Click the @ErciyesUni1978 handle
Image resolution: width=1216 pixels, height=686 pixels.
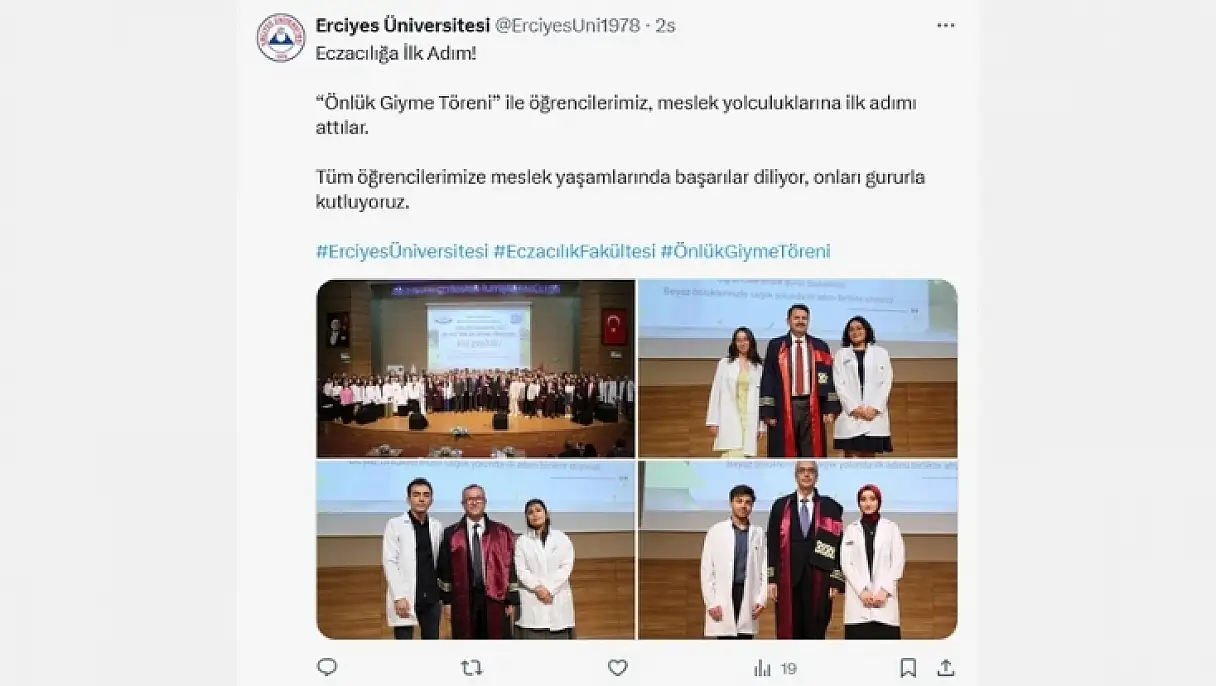pos(567,25)
